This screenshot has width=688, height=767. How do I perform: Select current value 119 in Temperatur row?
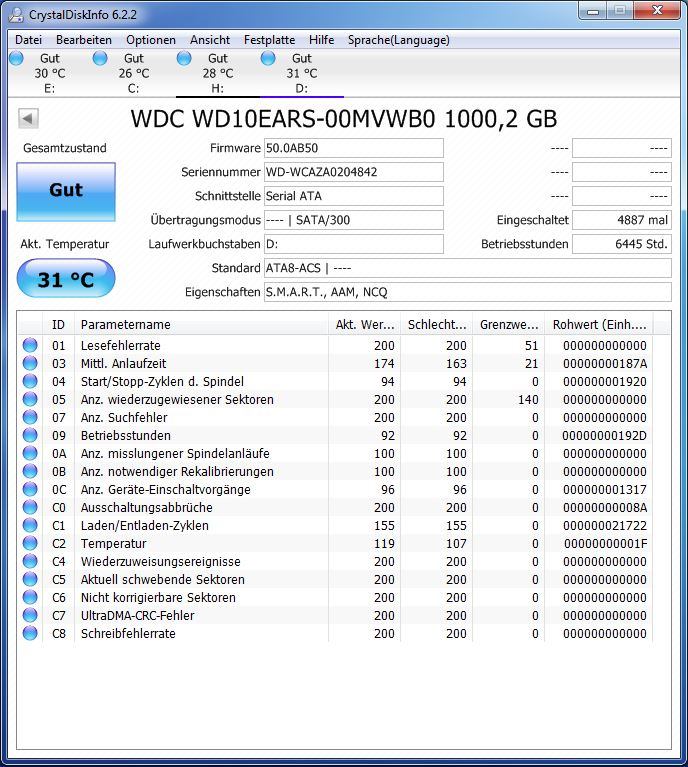tap(384, 543)
